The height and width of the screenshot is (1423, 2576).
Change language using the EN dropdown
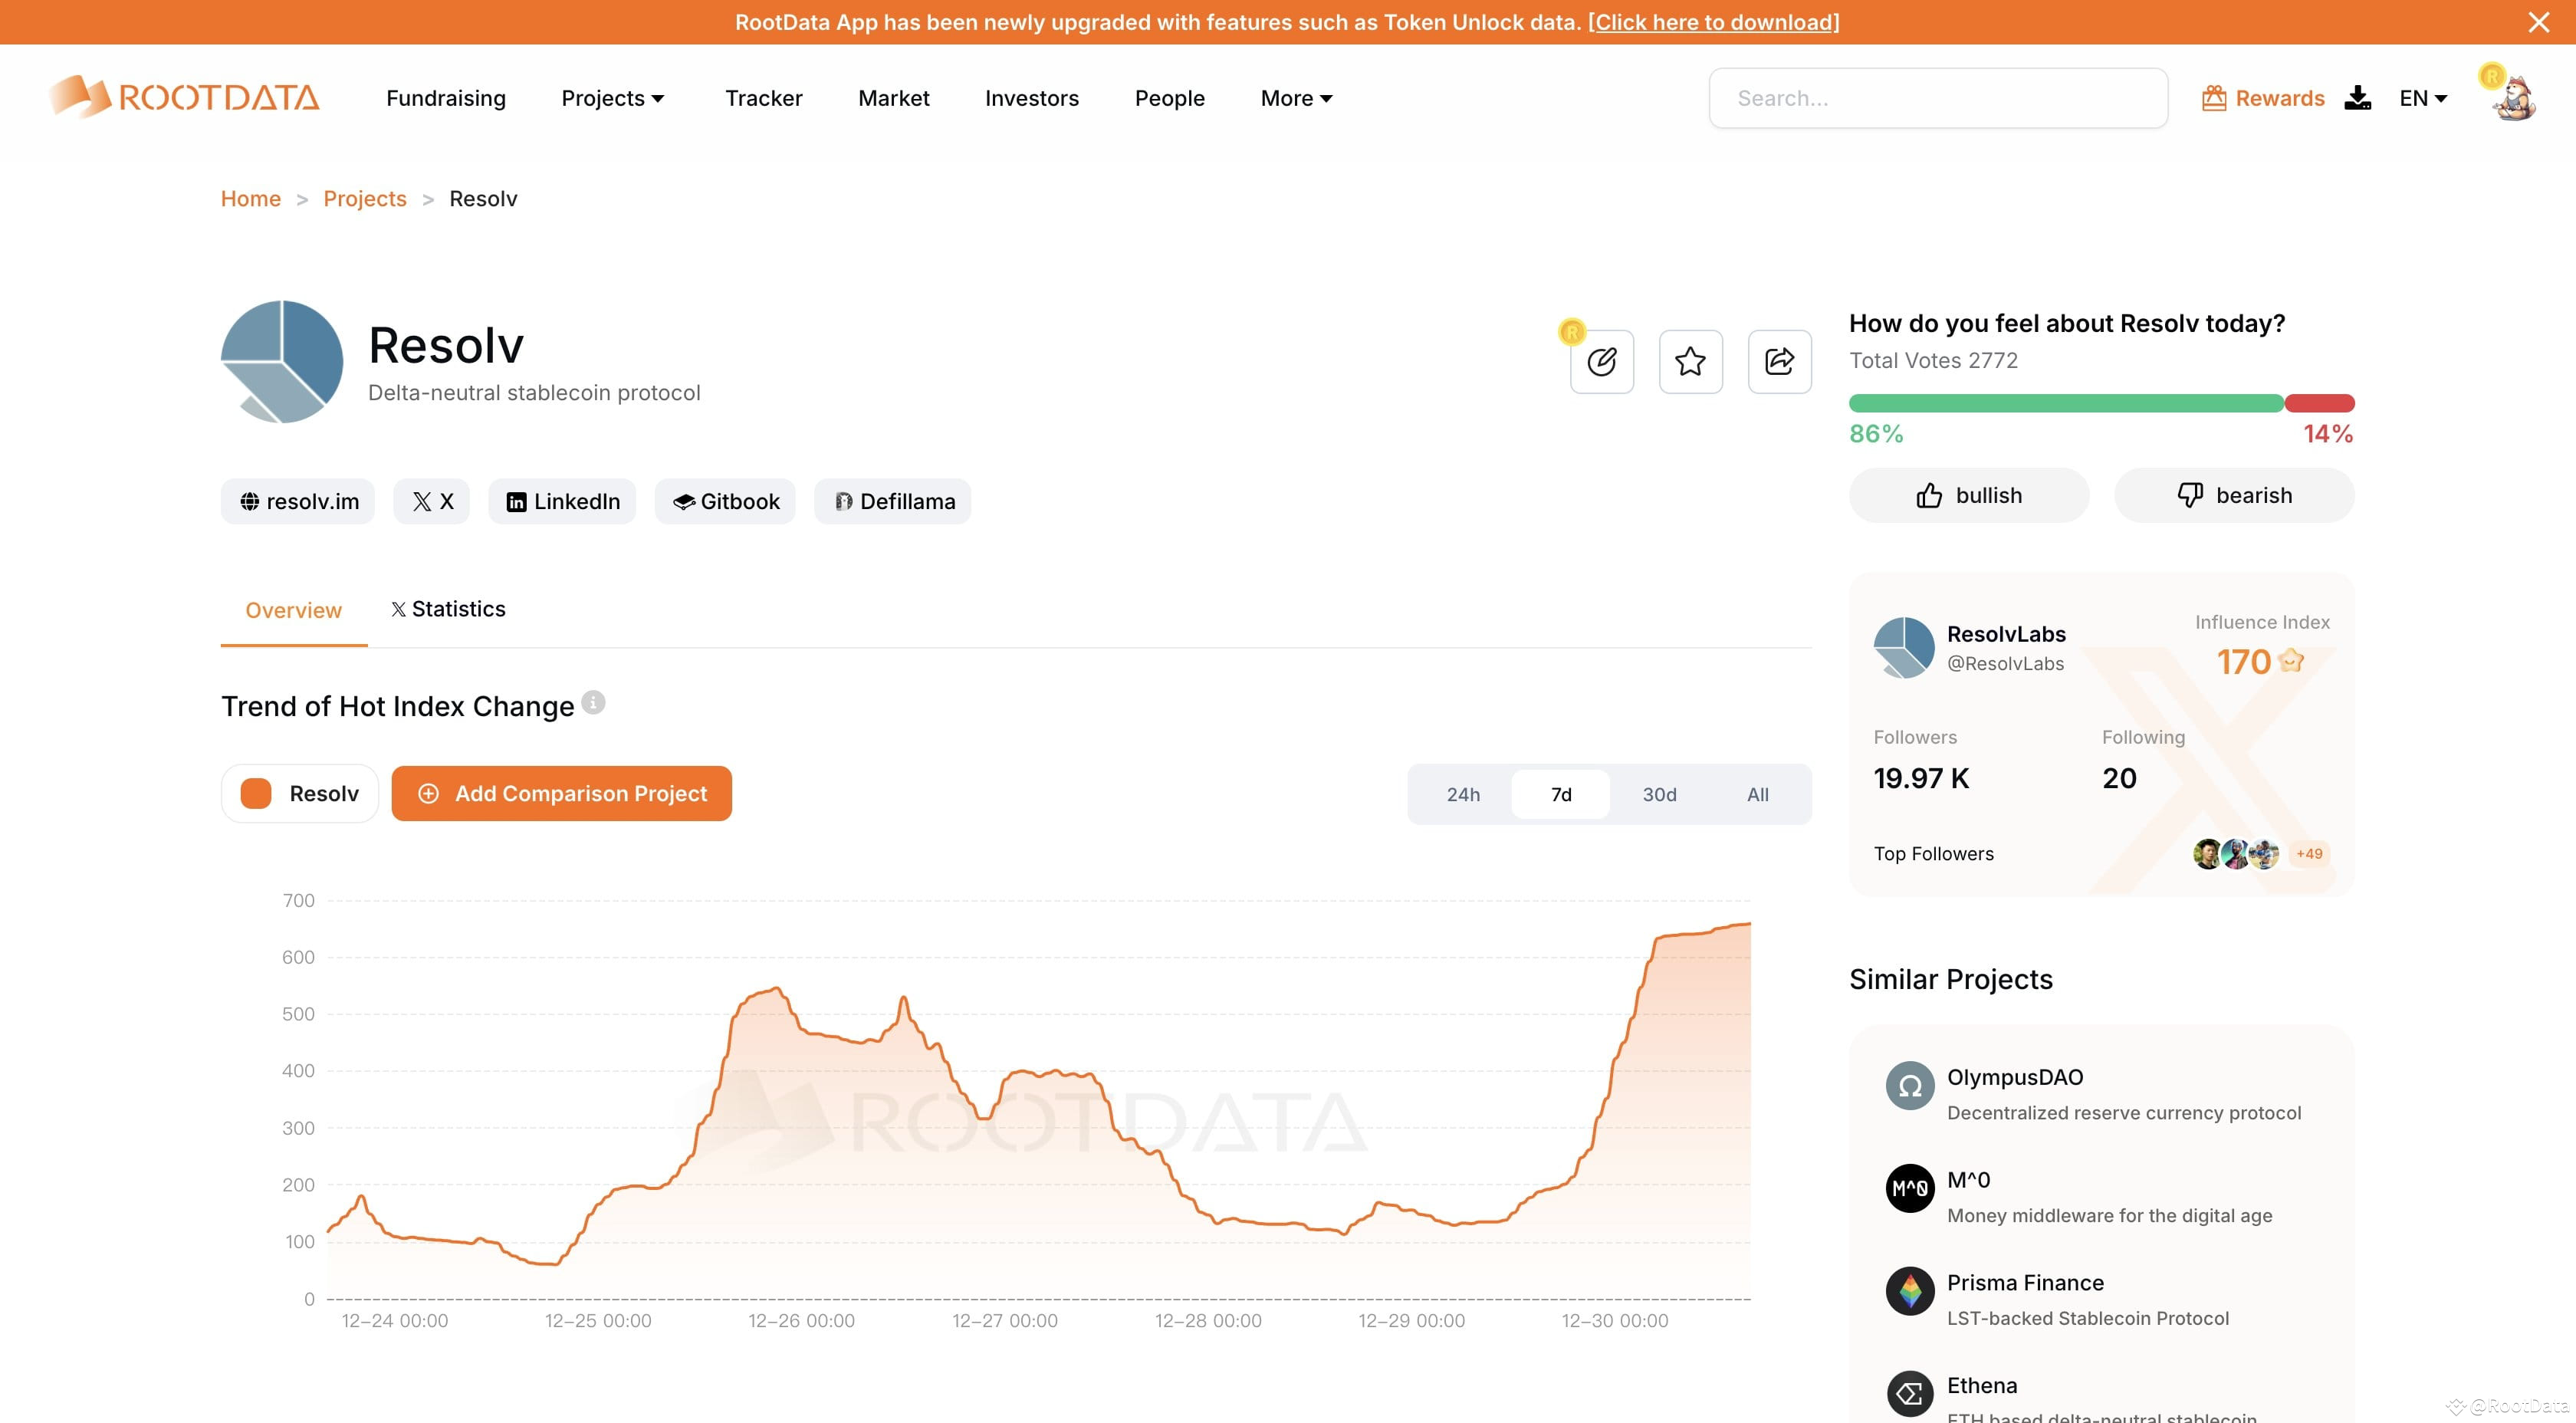point(2422,98)
